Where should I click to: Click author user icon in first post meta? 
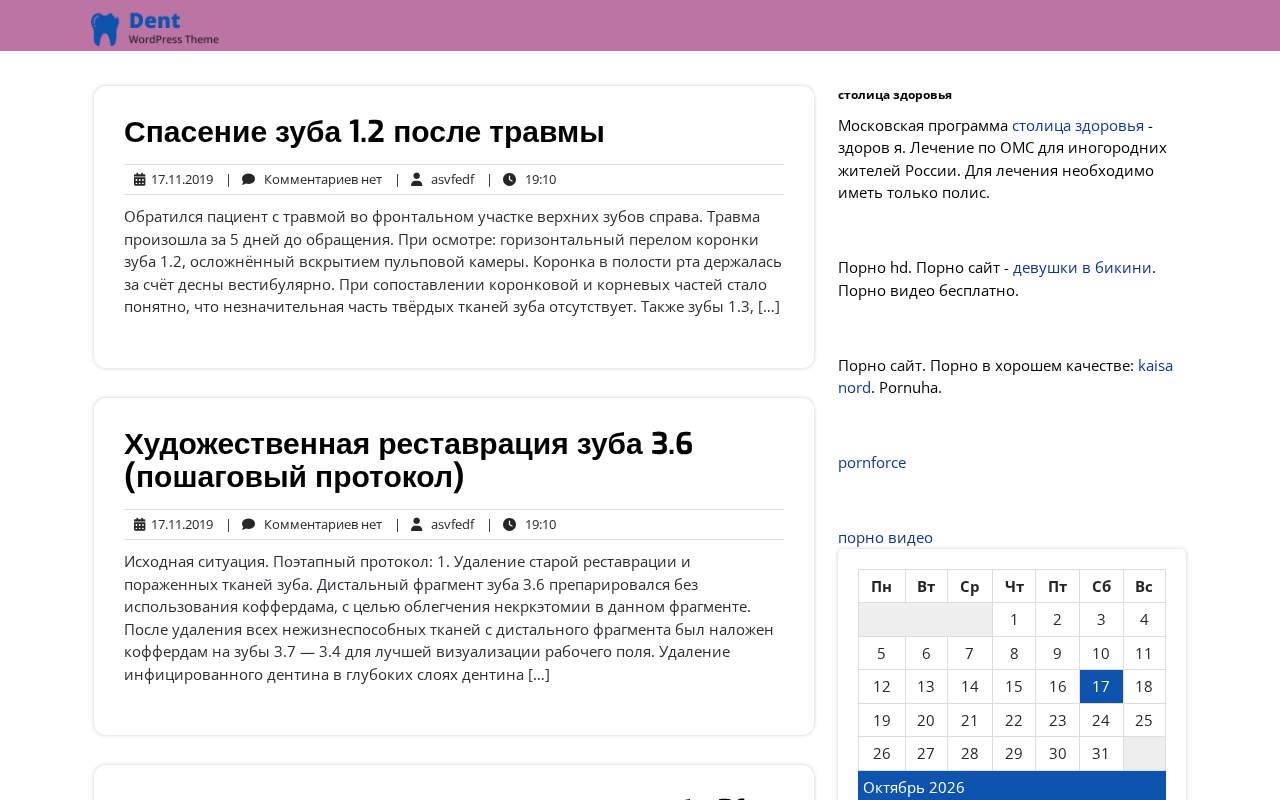coord(417,180)
